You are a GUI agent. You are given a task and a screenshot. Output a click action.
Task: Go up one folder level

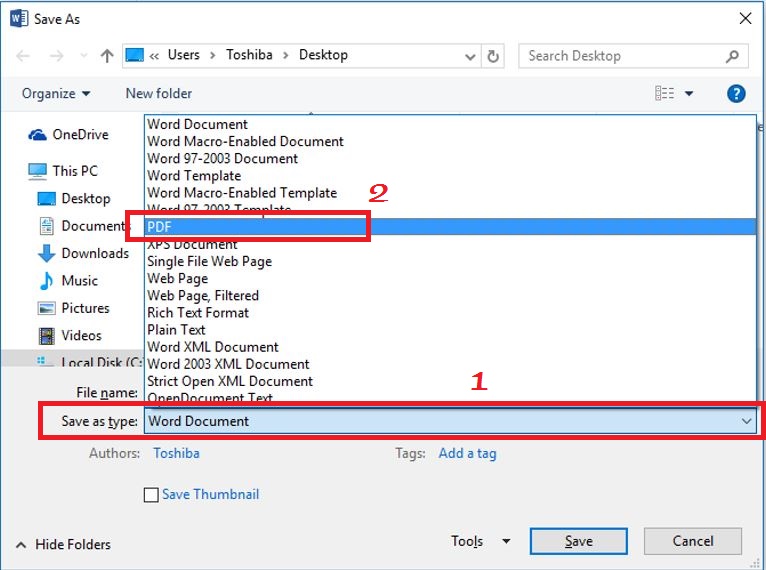106,56
